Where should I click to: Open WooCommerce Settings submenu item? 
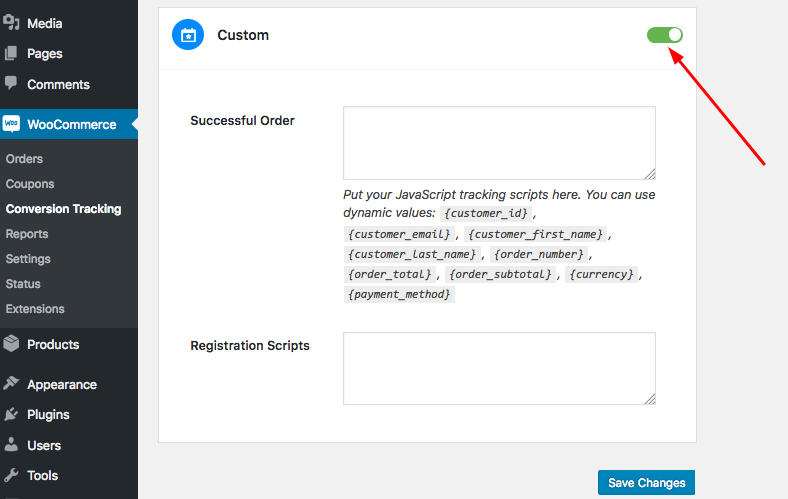click(x=28, y=259)
